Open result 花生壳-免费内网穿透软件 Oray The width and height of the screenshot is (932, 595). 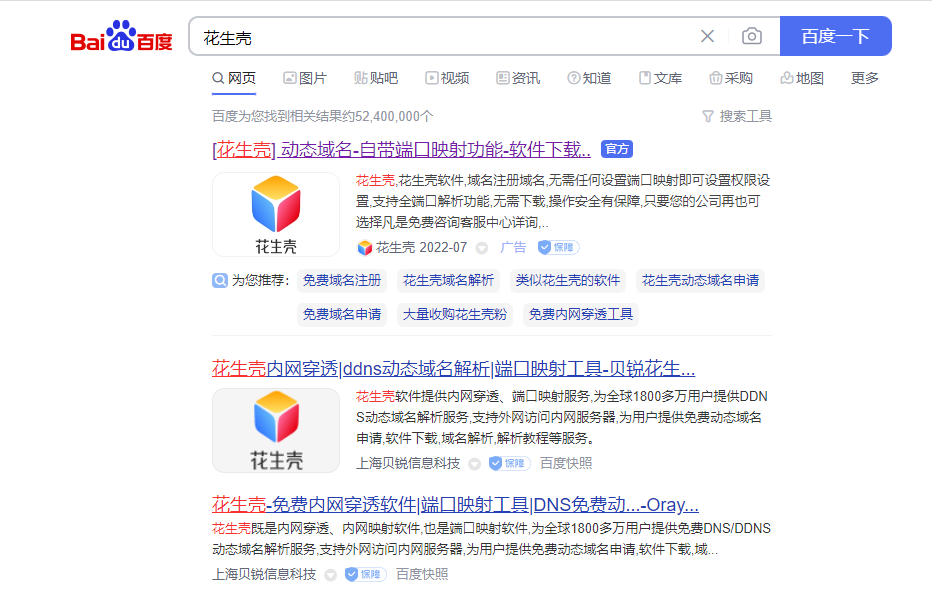[455, 505]
